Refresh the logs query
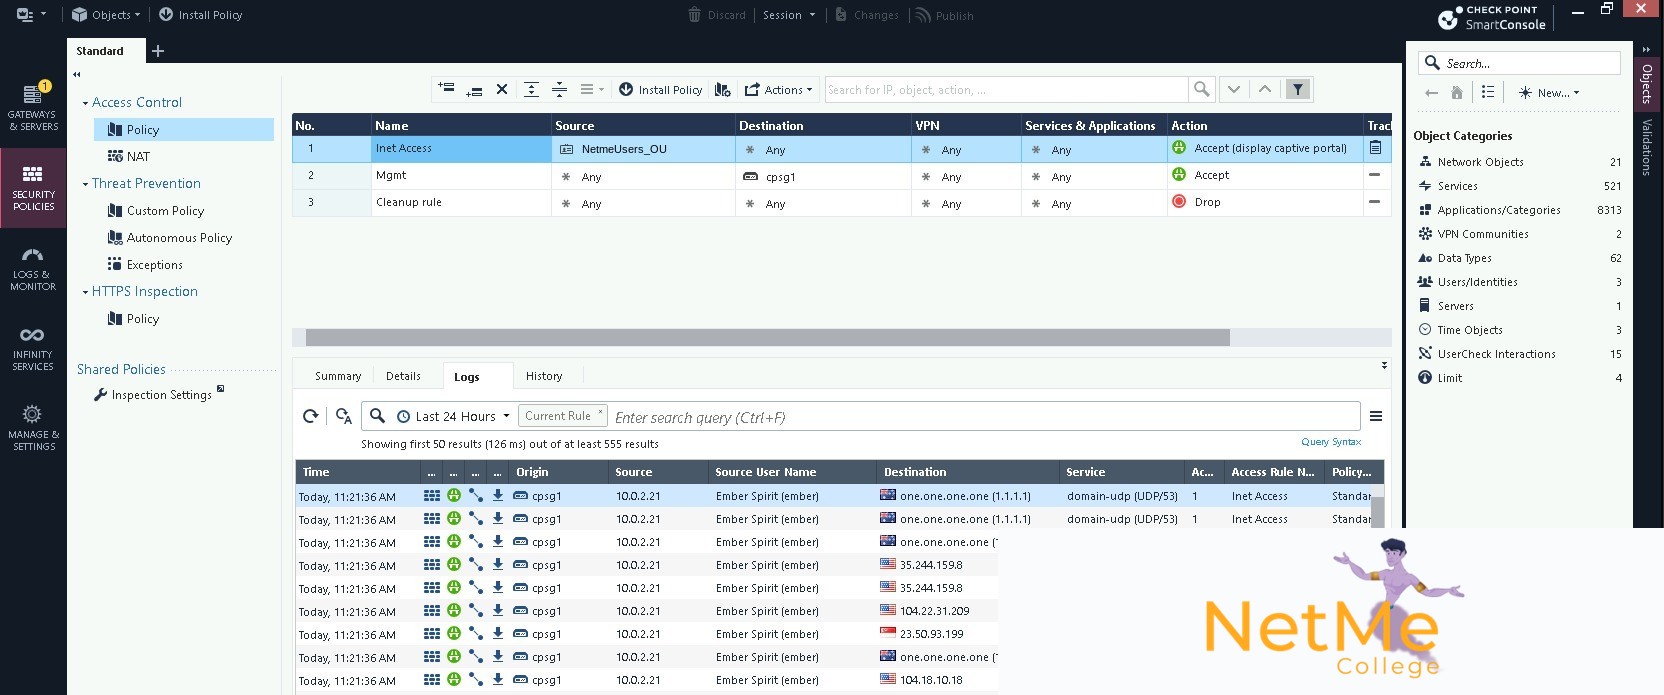The image size is (1664, 695). (311, 416)
